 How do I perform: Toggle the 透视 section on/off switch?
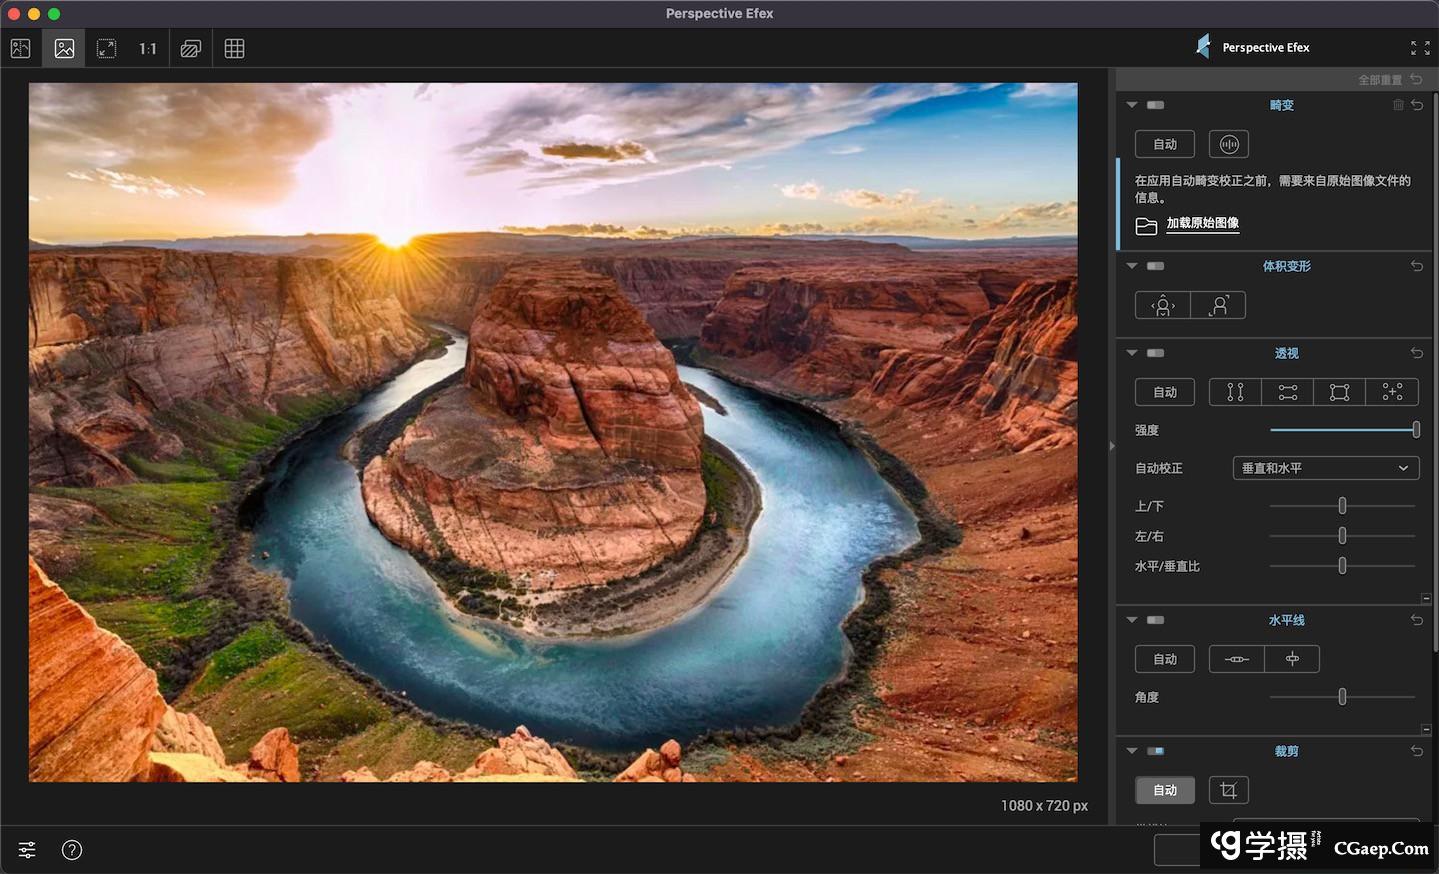point(1155,353)
